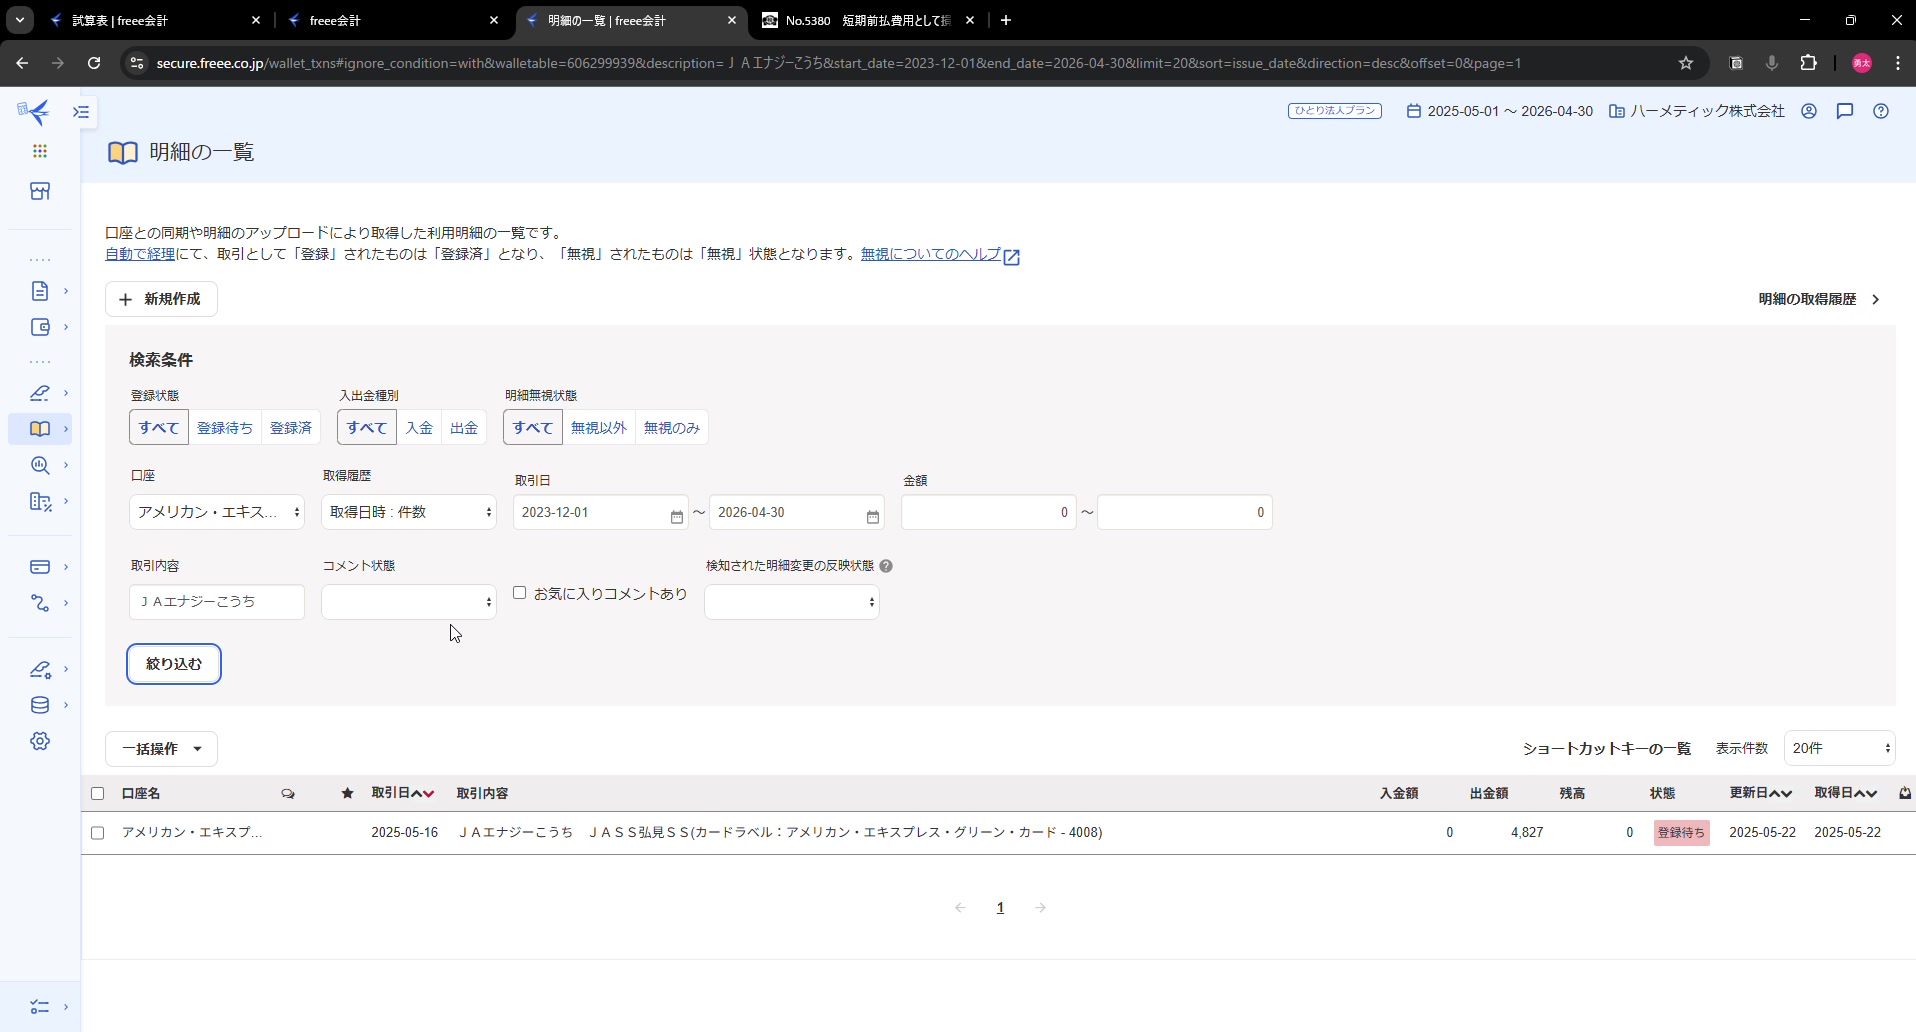
Task: Open the credit card icon in sidebar
Action: pyautogui.click(x=40, y=567)
